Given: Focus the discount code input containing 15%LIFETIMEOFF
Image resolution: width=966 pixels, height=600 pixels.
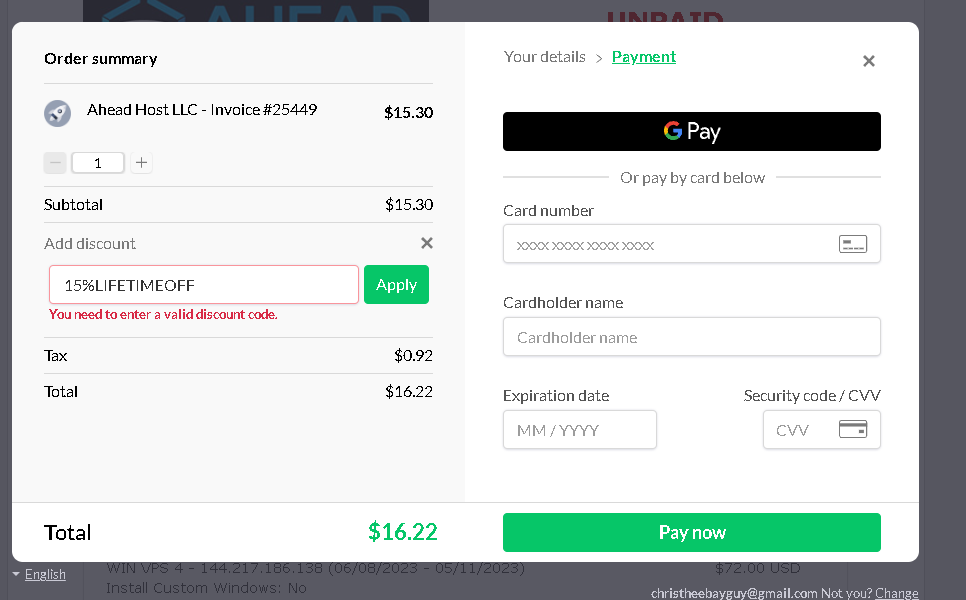Looking at the screenshot, I should [x=204, y=285].
